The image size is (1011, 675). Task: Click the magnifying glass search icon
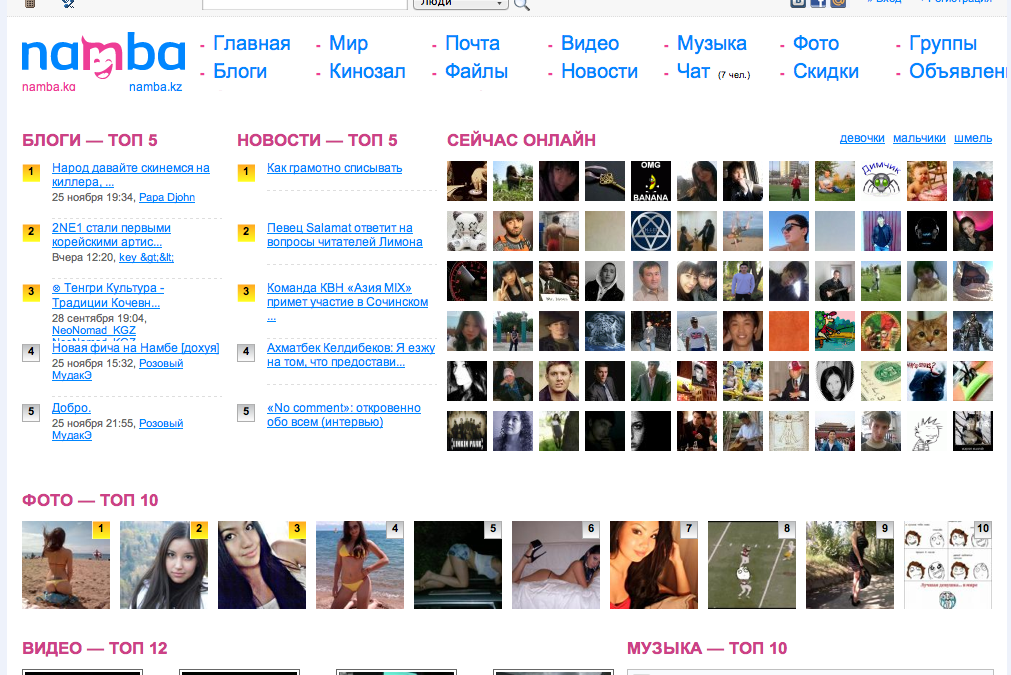(521, 4)
